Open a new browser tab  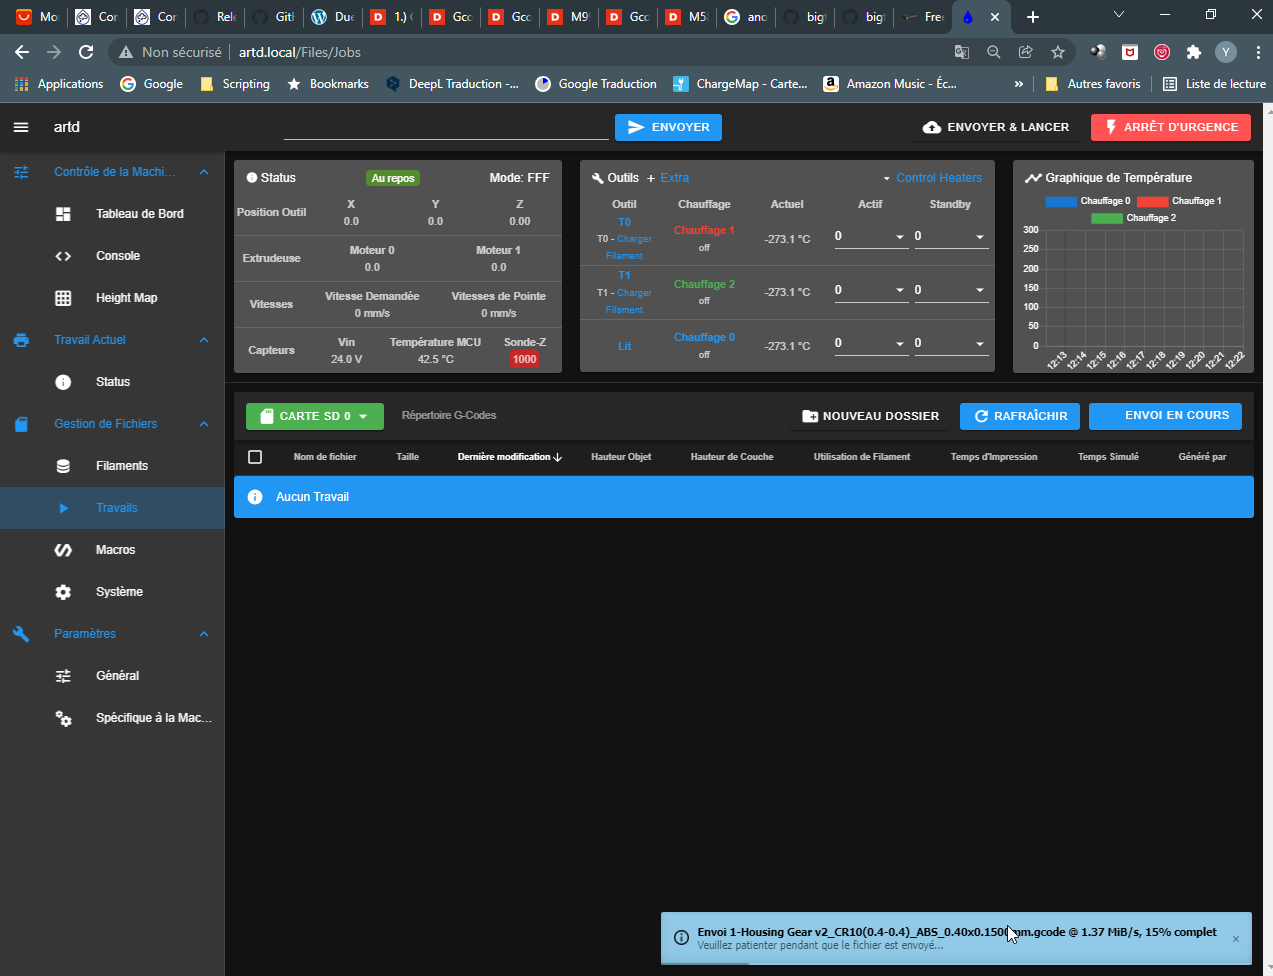1033,17
